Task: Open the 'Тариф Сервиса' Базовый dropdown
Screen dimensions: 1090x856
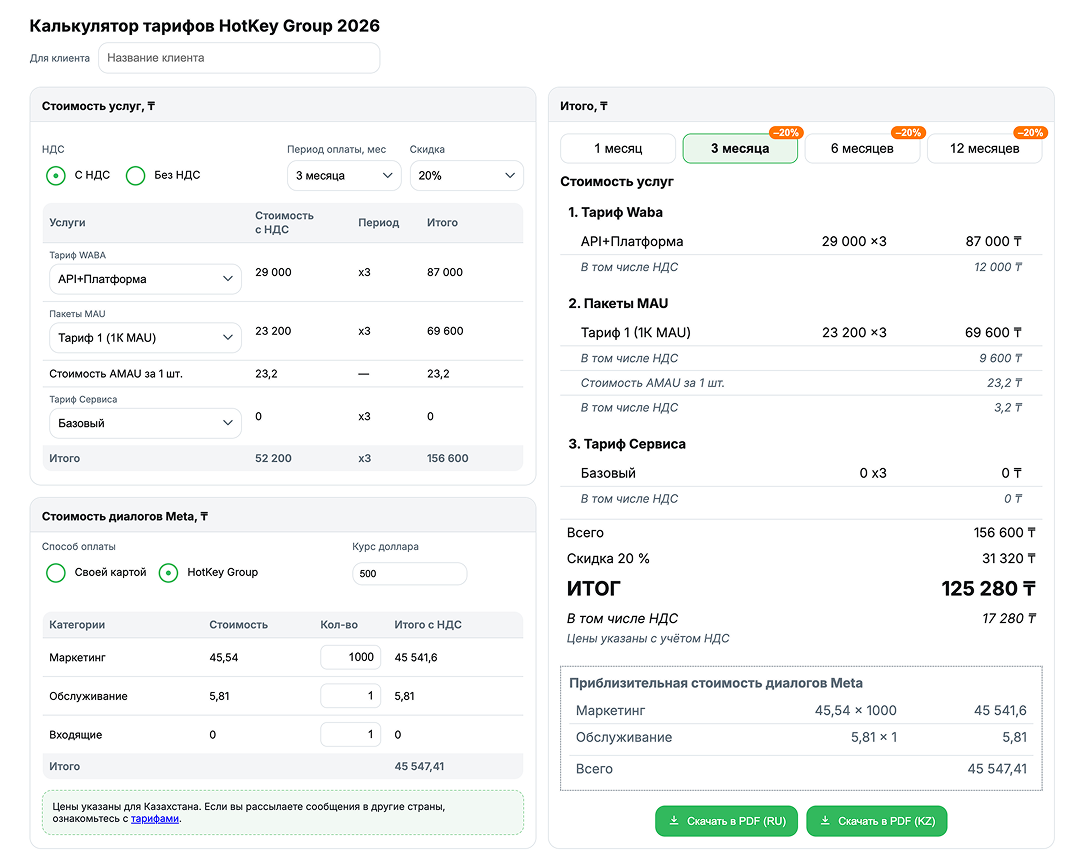Action: [x=145, y=423]
